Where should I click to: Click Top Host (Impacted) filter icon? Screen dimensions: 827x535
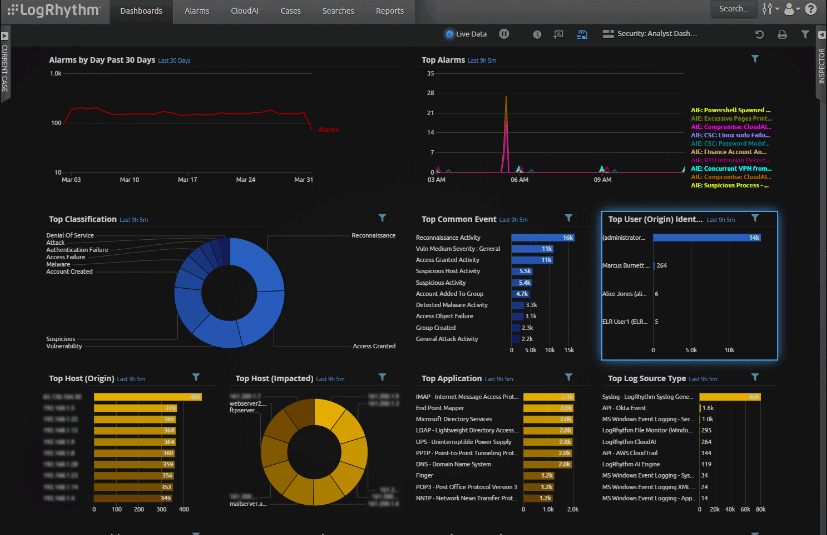[382, 377]
